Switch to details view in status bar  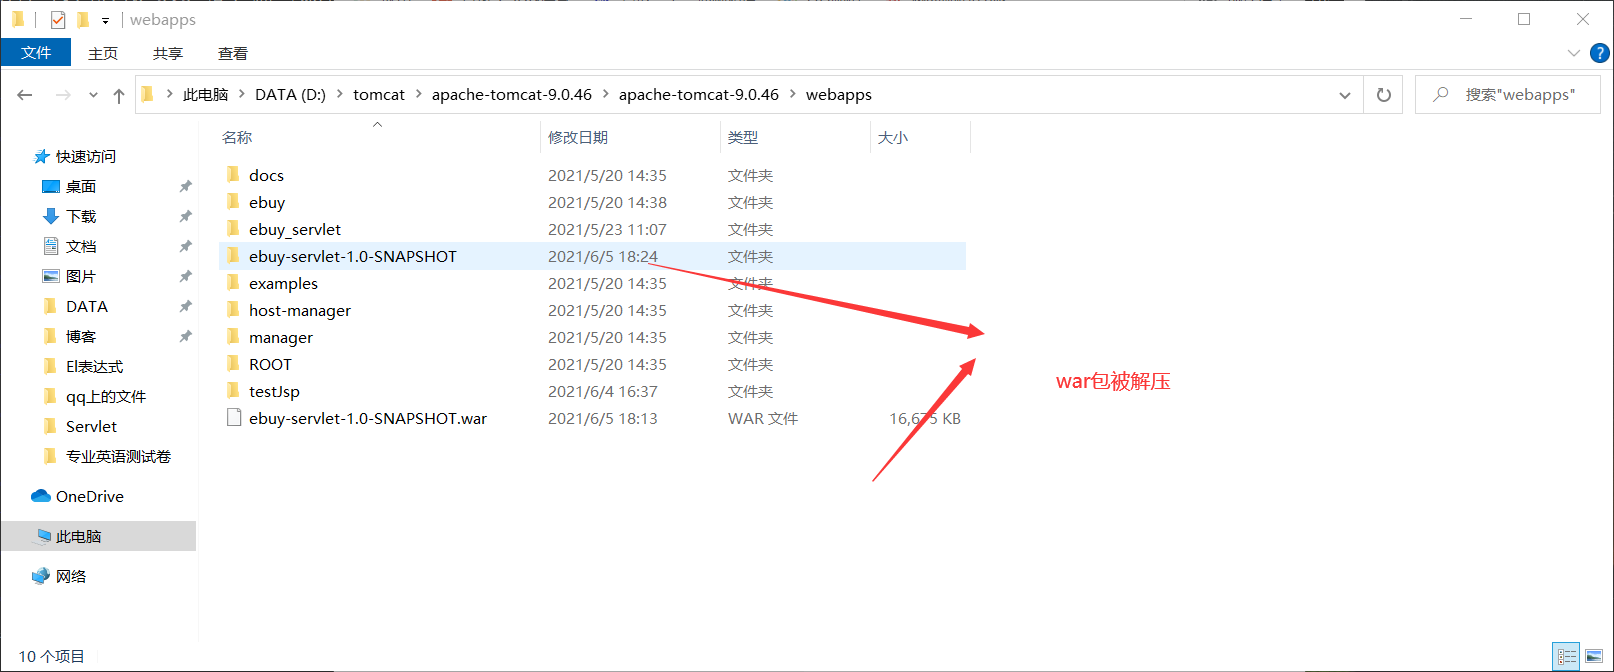pyautogui.click(x=1567, y=657)
